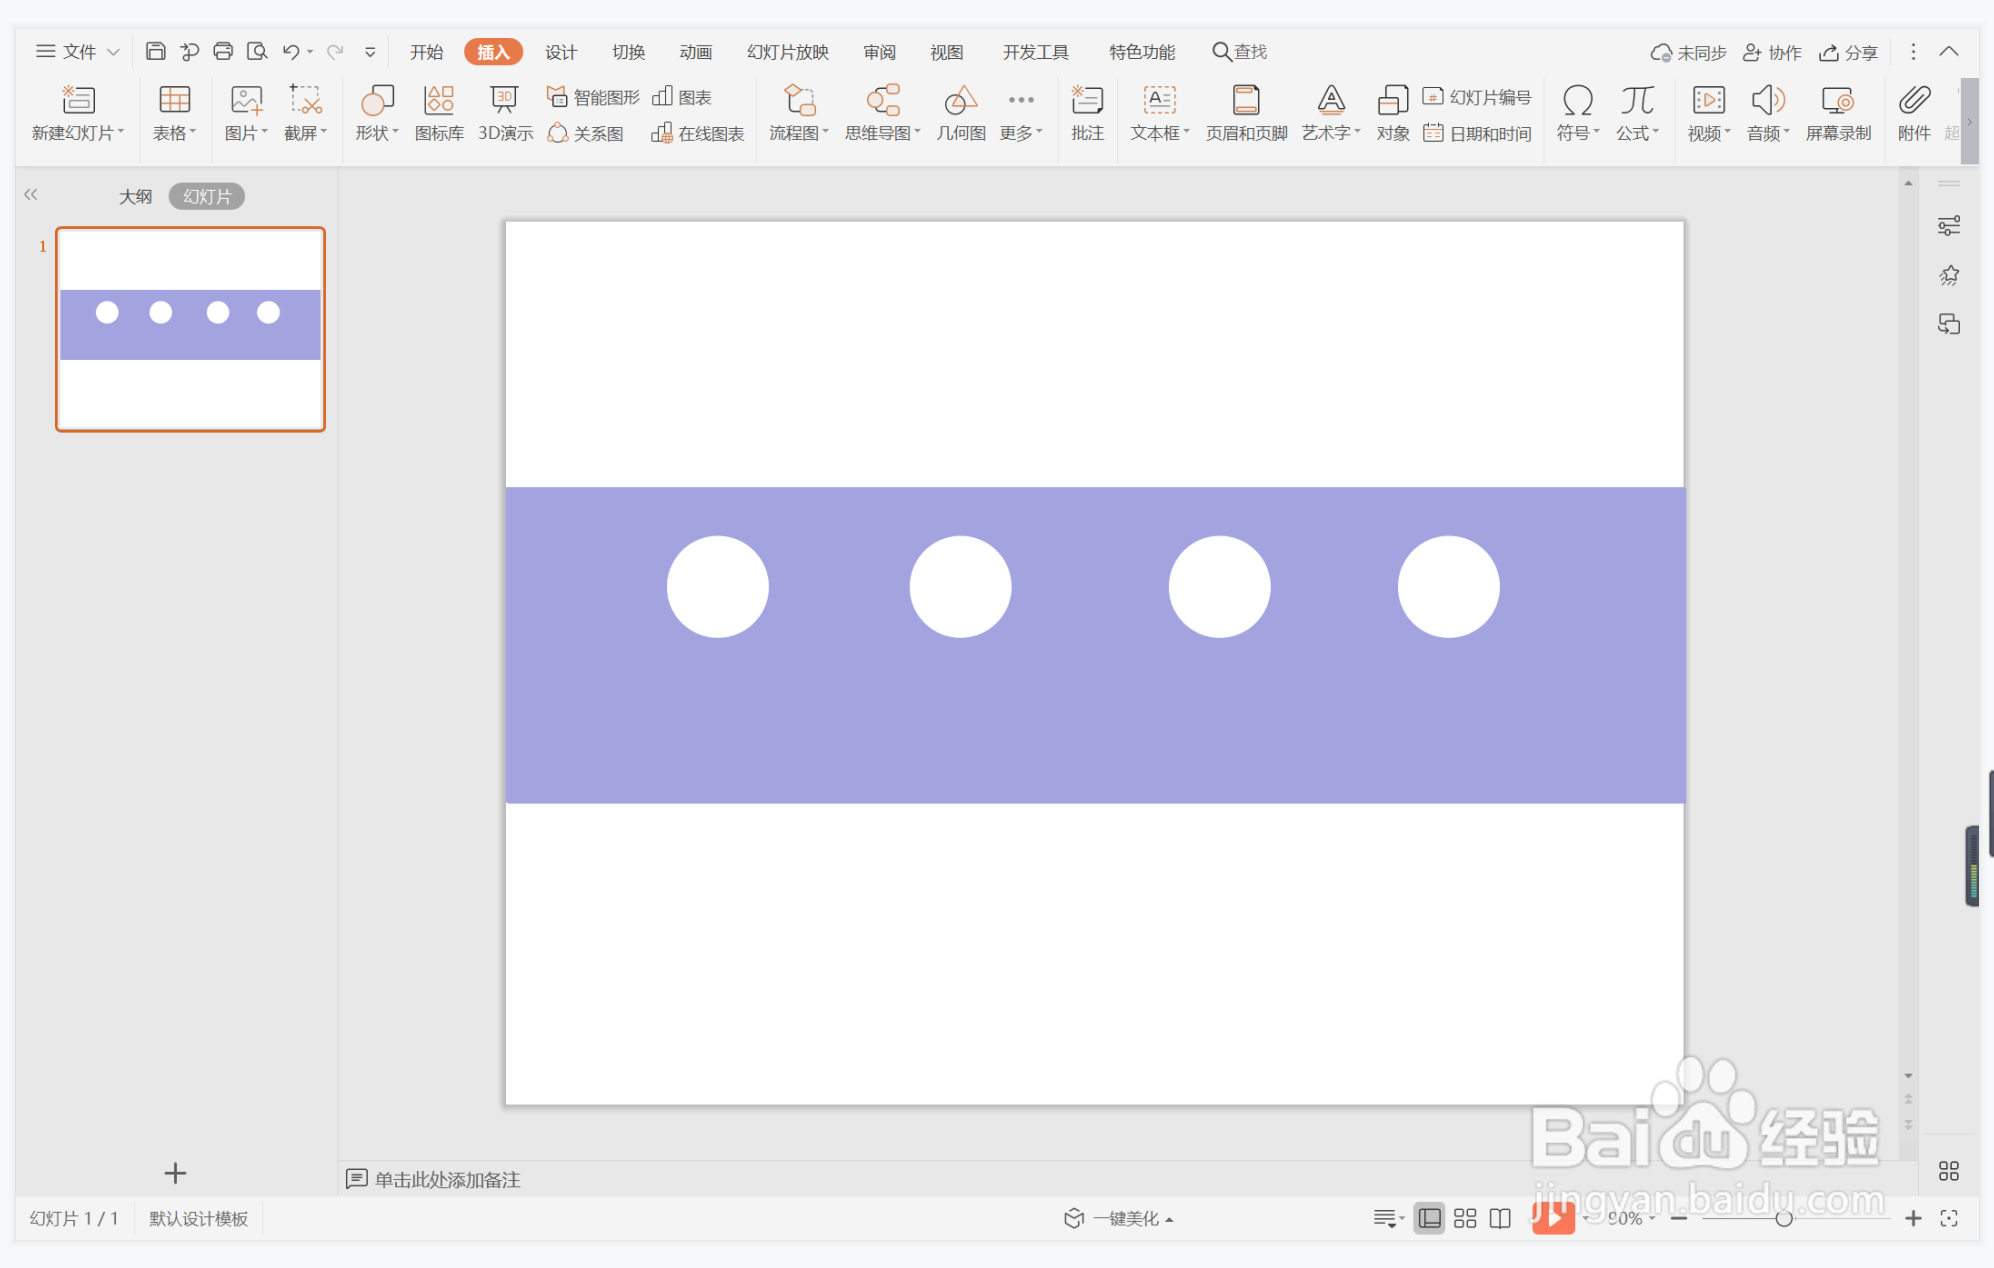1994x1268 pixels.
Task: Expand 一键美化 beautify options
Action: click(1120, 1218)
